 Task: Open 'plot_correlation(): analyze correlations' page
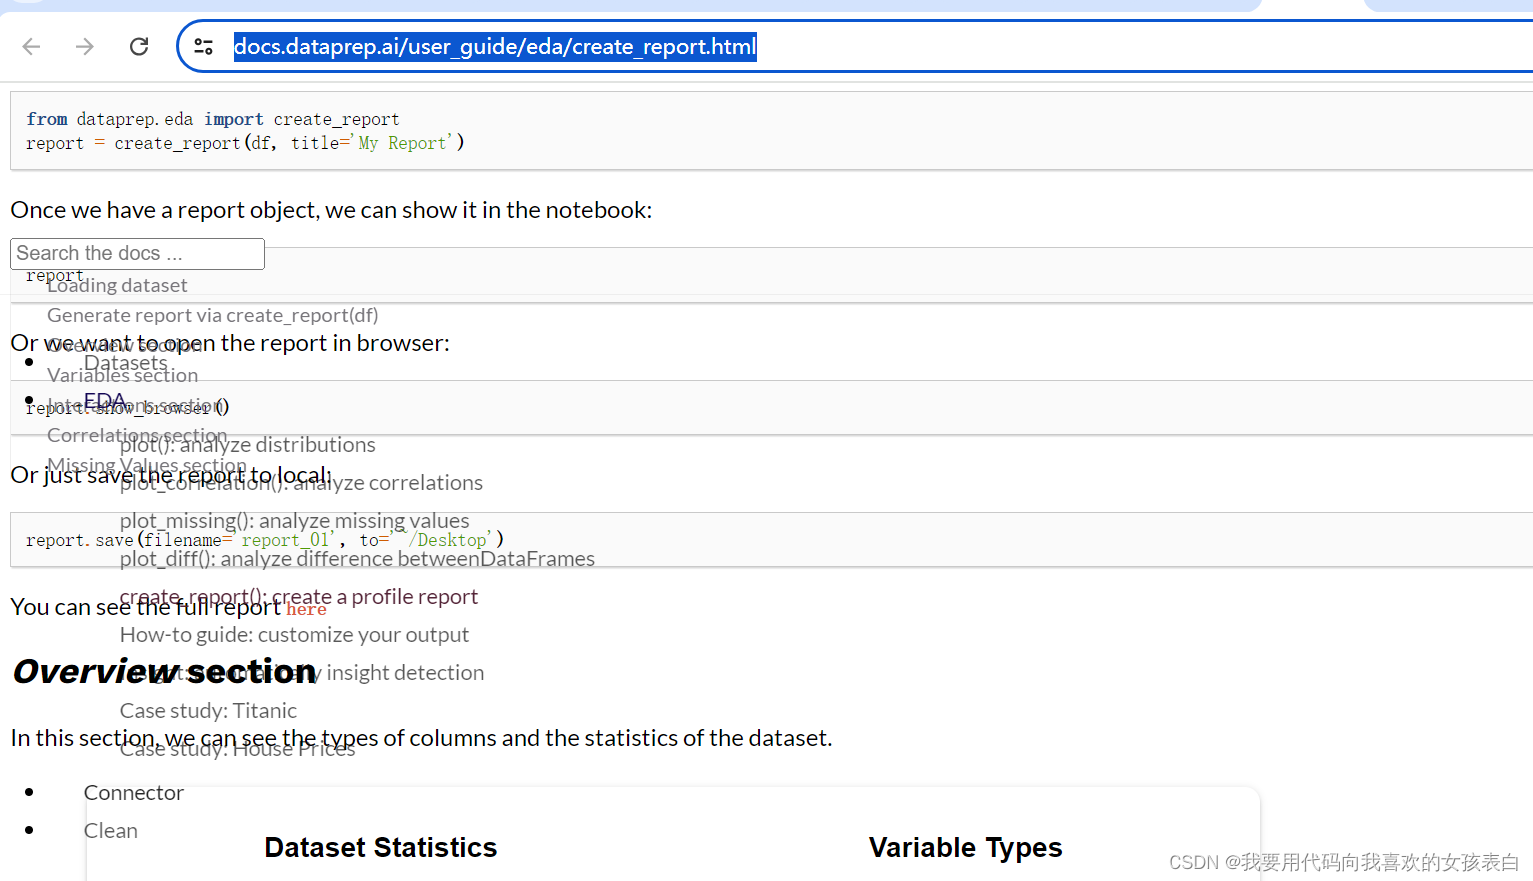tap(301, 482)
